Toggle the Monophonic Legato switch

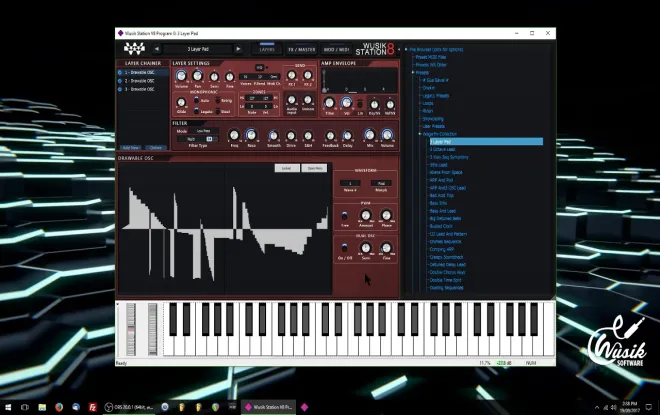click(196, 111)
